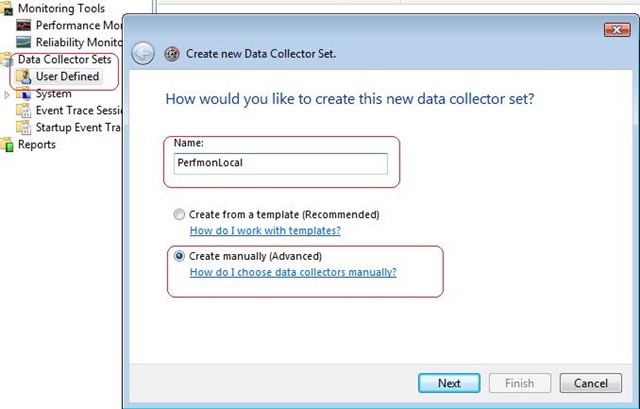Image resolution: width=640 pixels, height=409 pixels.
Task: Select Create from a template option
Action: pyautogui.click(x=180, y=214)
